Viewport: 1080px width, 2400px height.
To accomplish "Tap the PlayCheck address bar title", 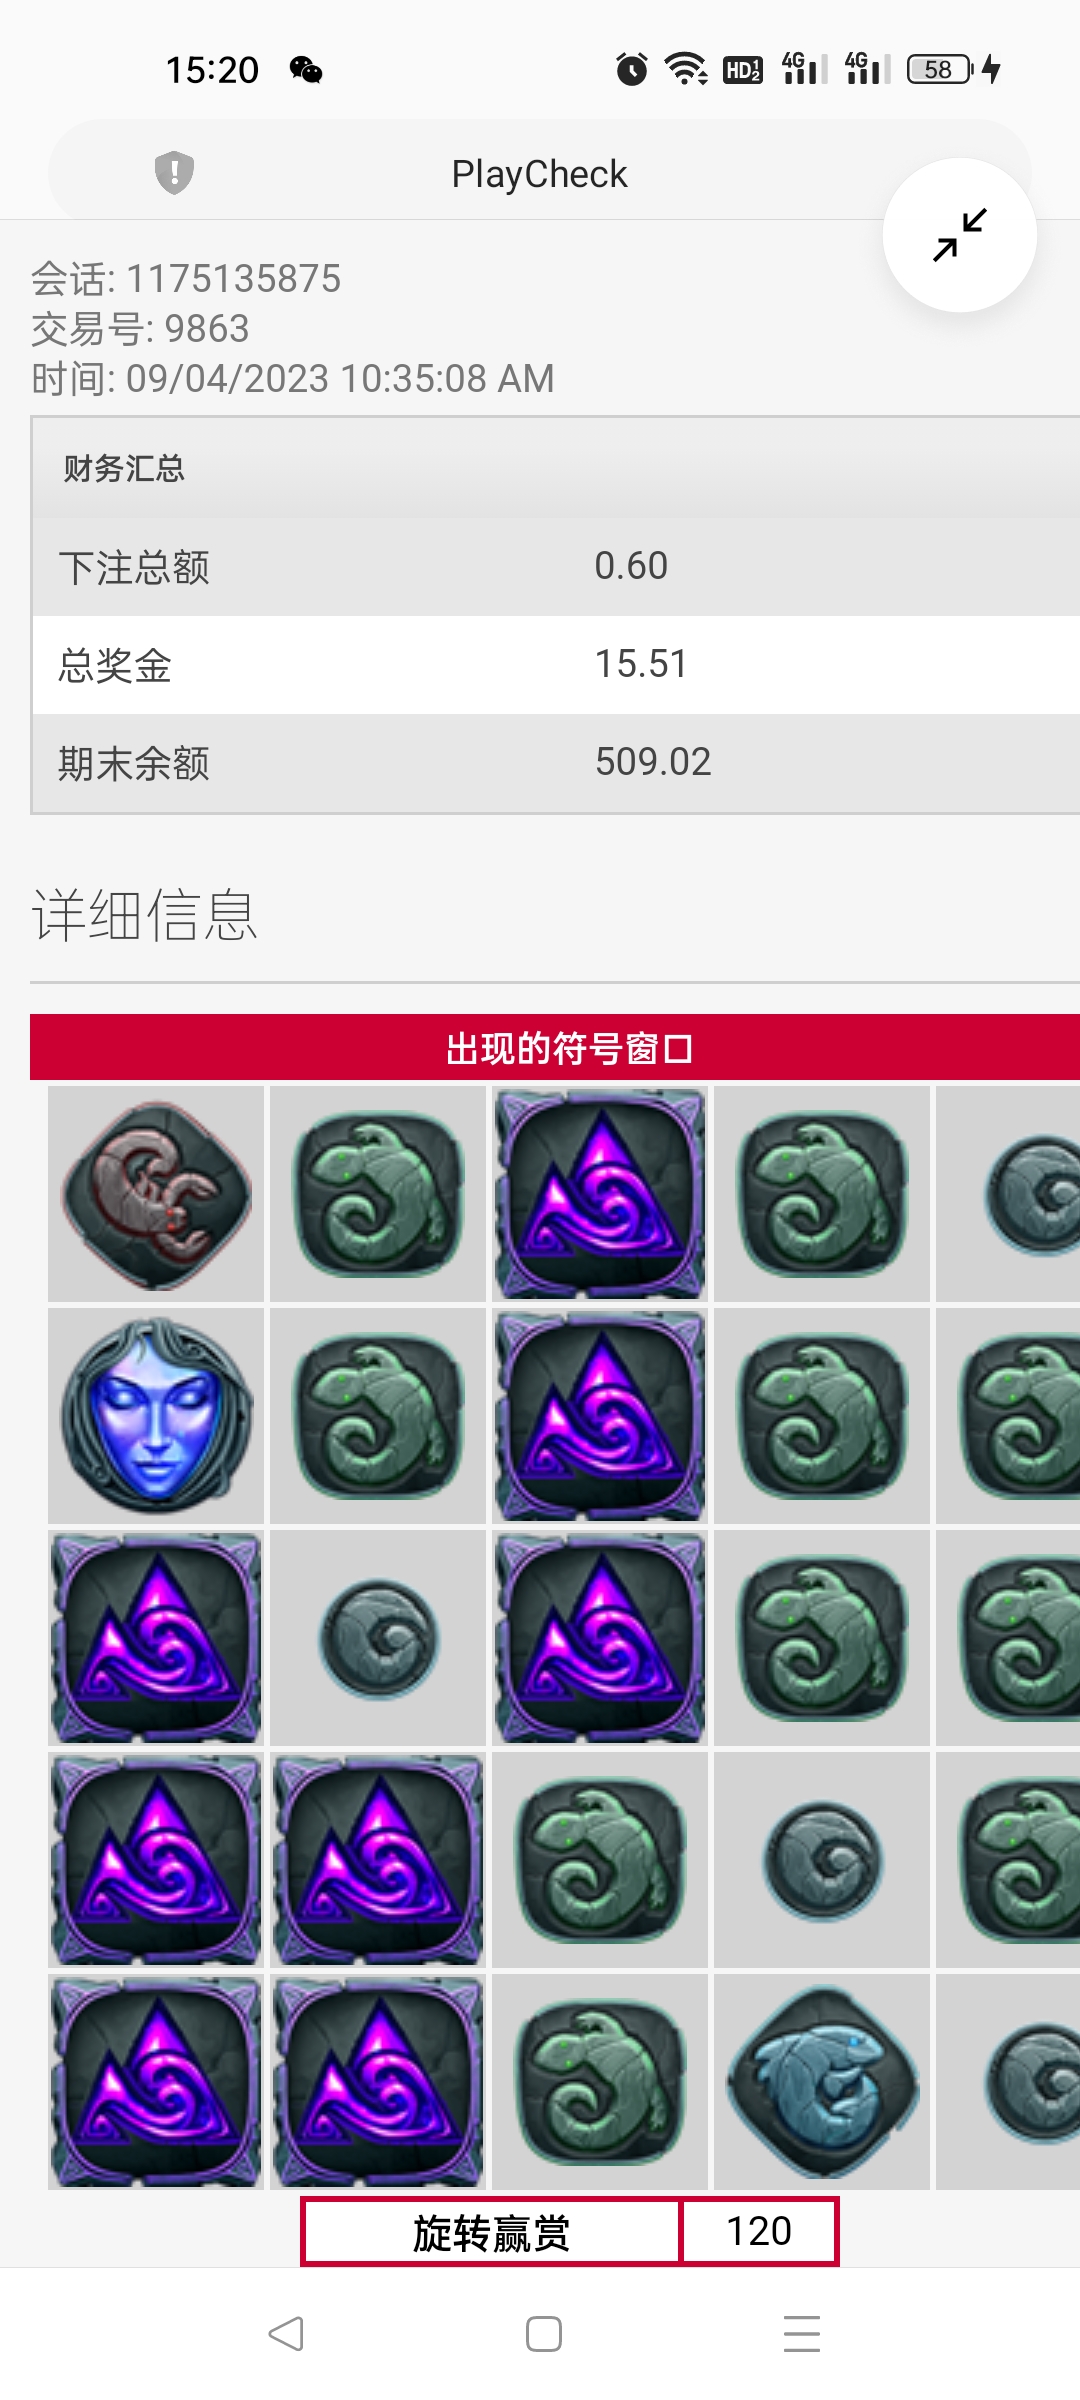I will coord(540,174).
